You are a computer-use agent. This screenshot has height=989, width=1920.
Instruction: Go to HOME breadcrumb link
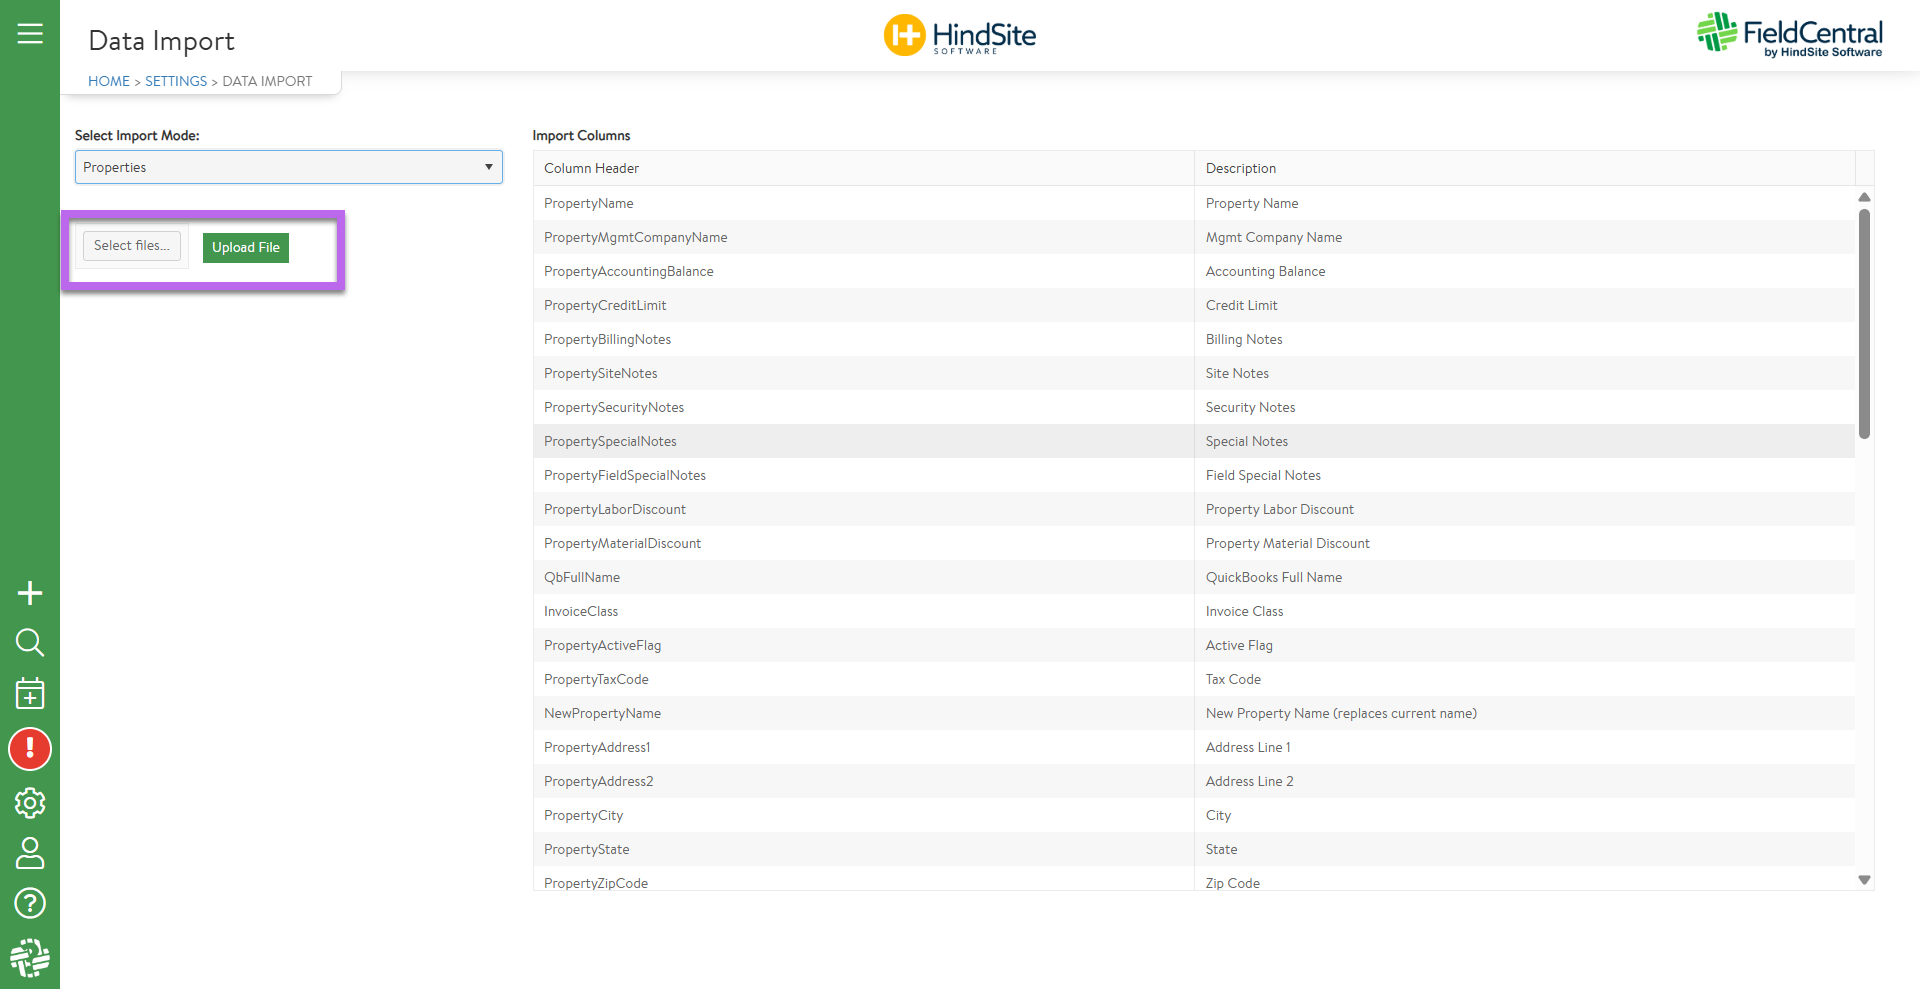point(109,81)
